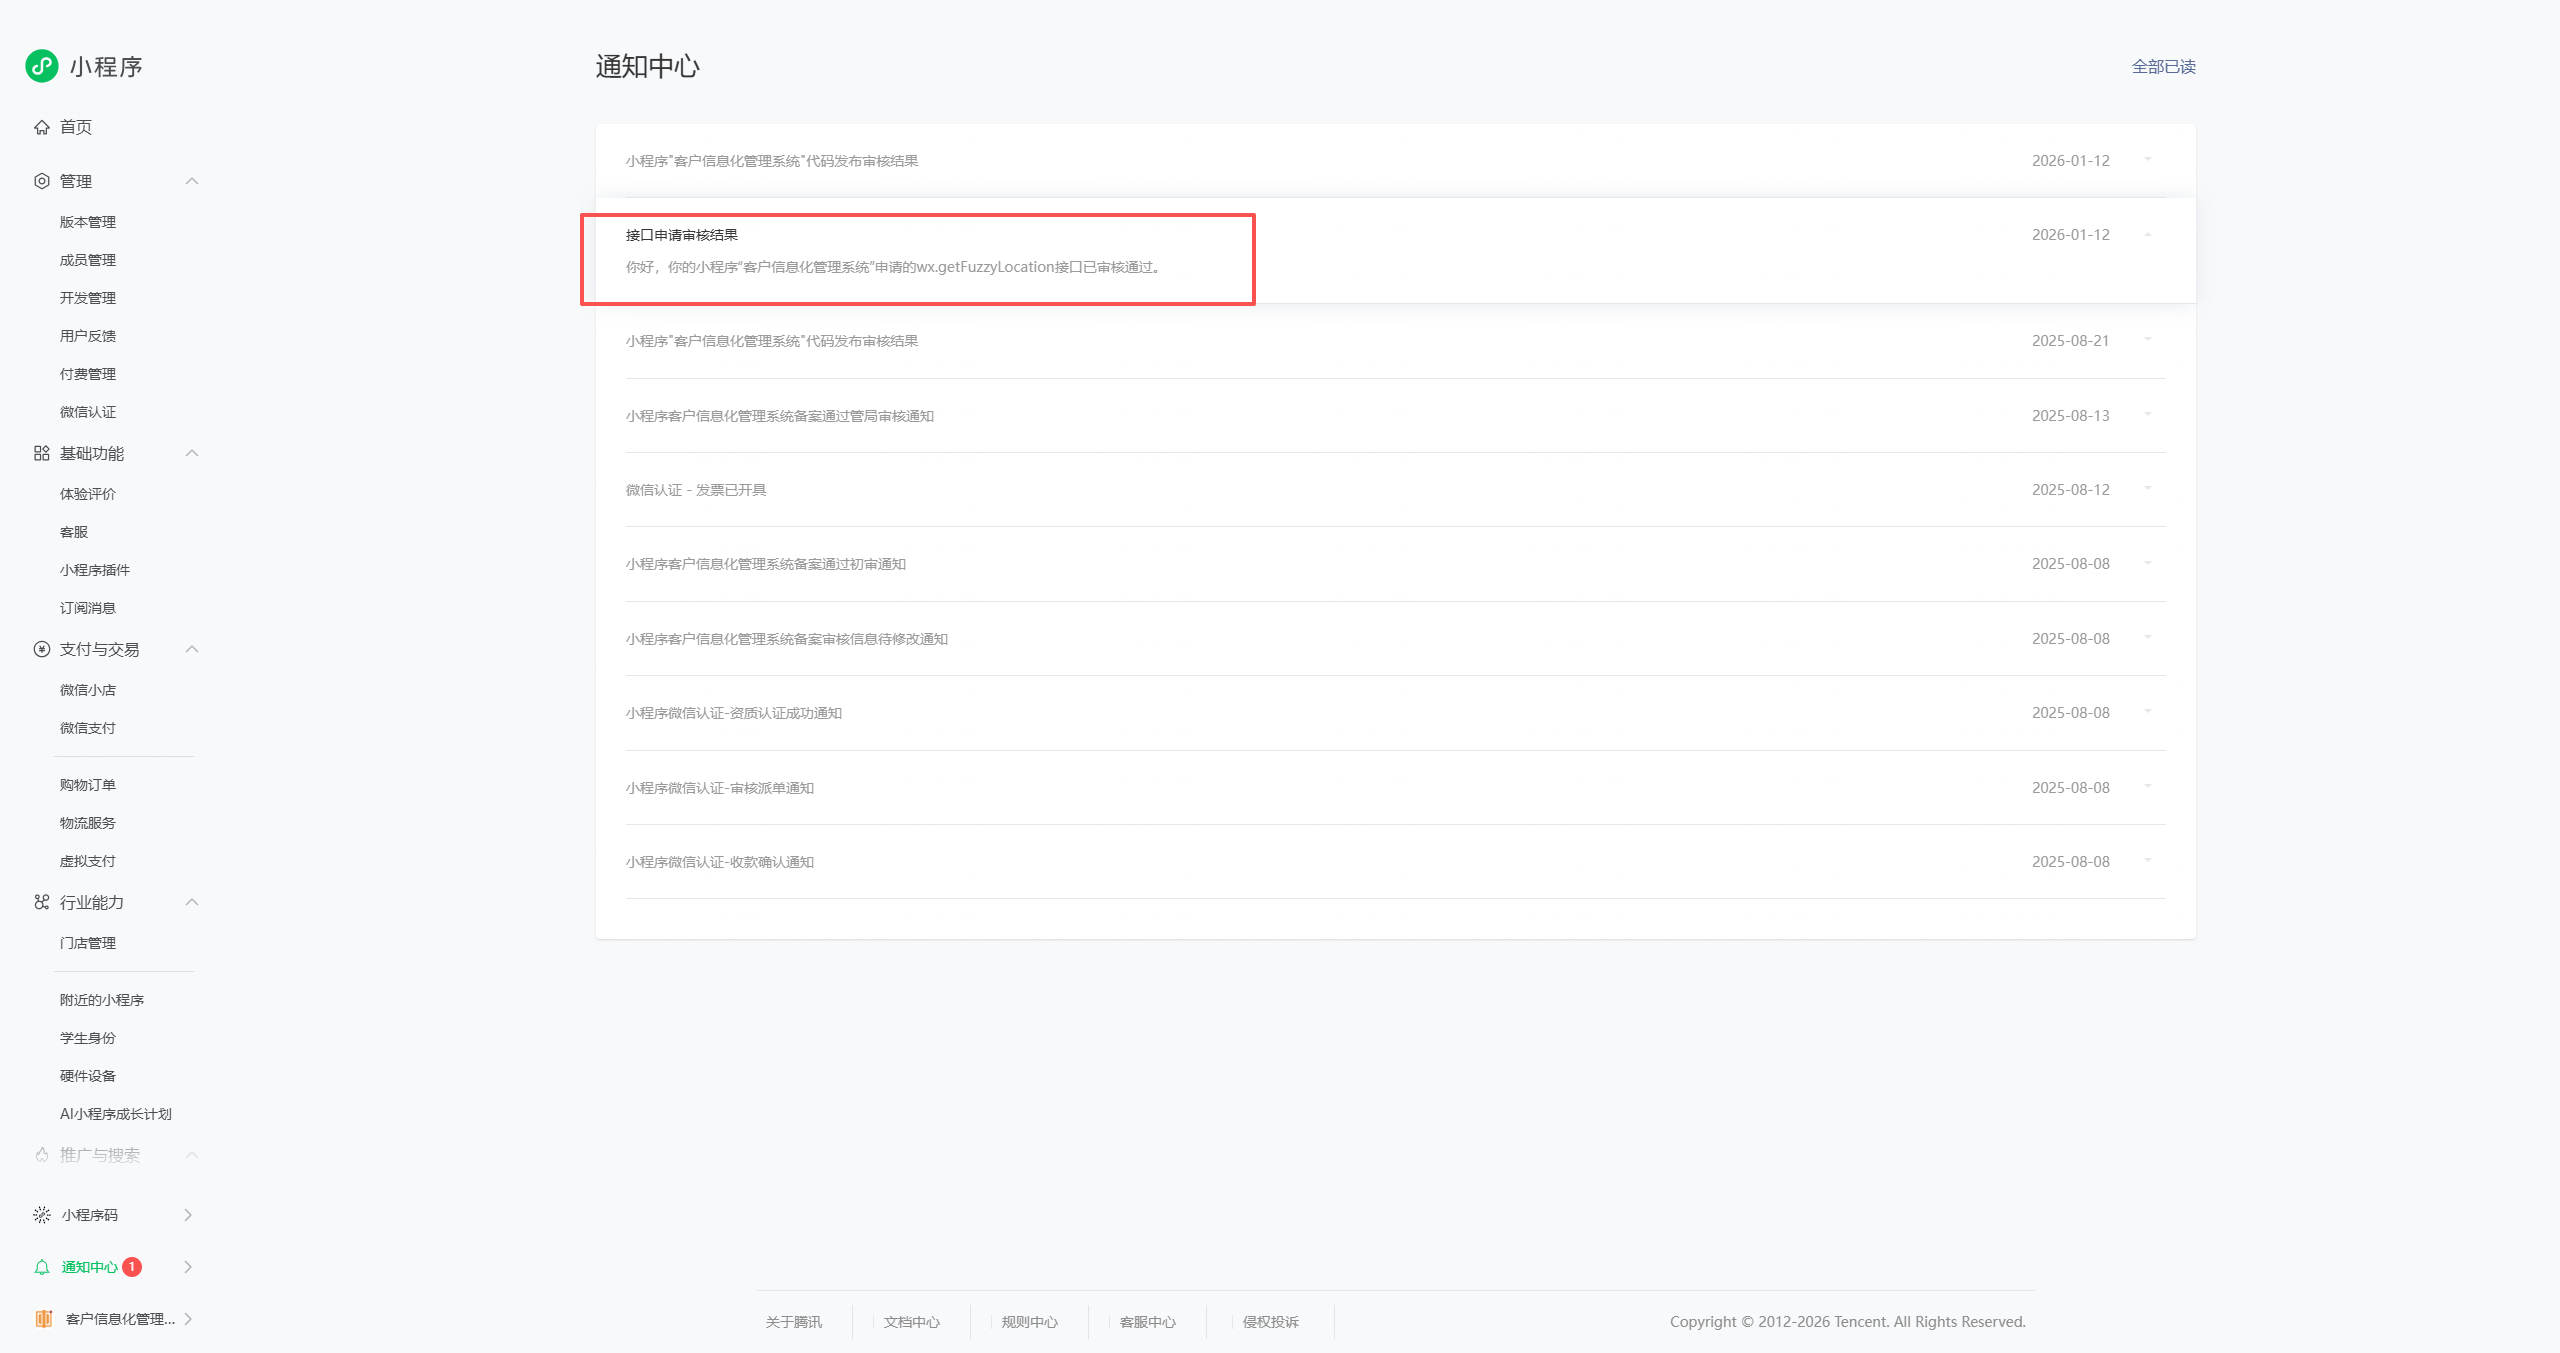This screenshot has height=1353, width=2560.
Task: Click the home icon beside 首页
Action: click(42, 127)
